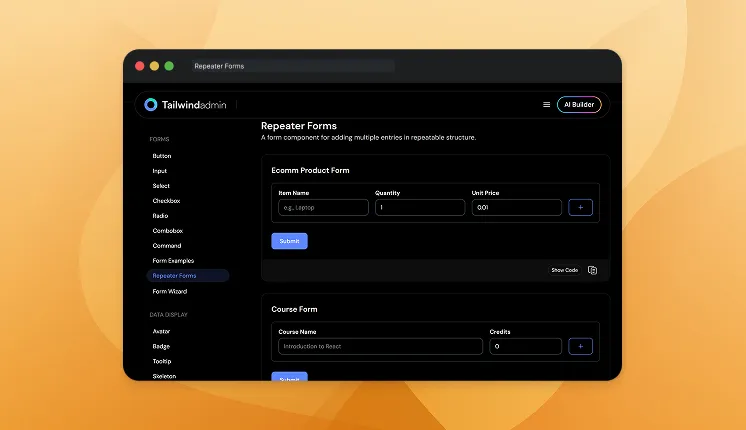Viewport: 746px width, 430px height.
Task: Open Tooltip in the sidebar
Action: pos(162,362)
